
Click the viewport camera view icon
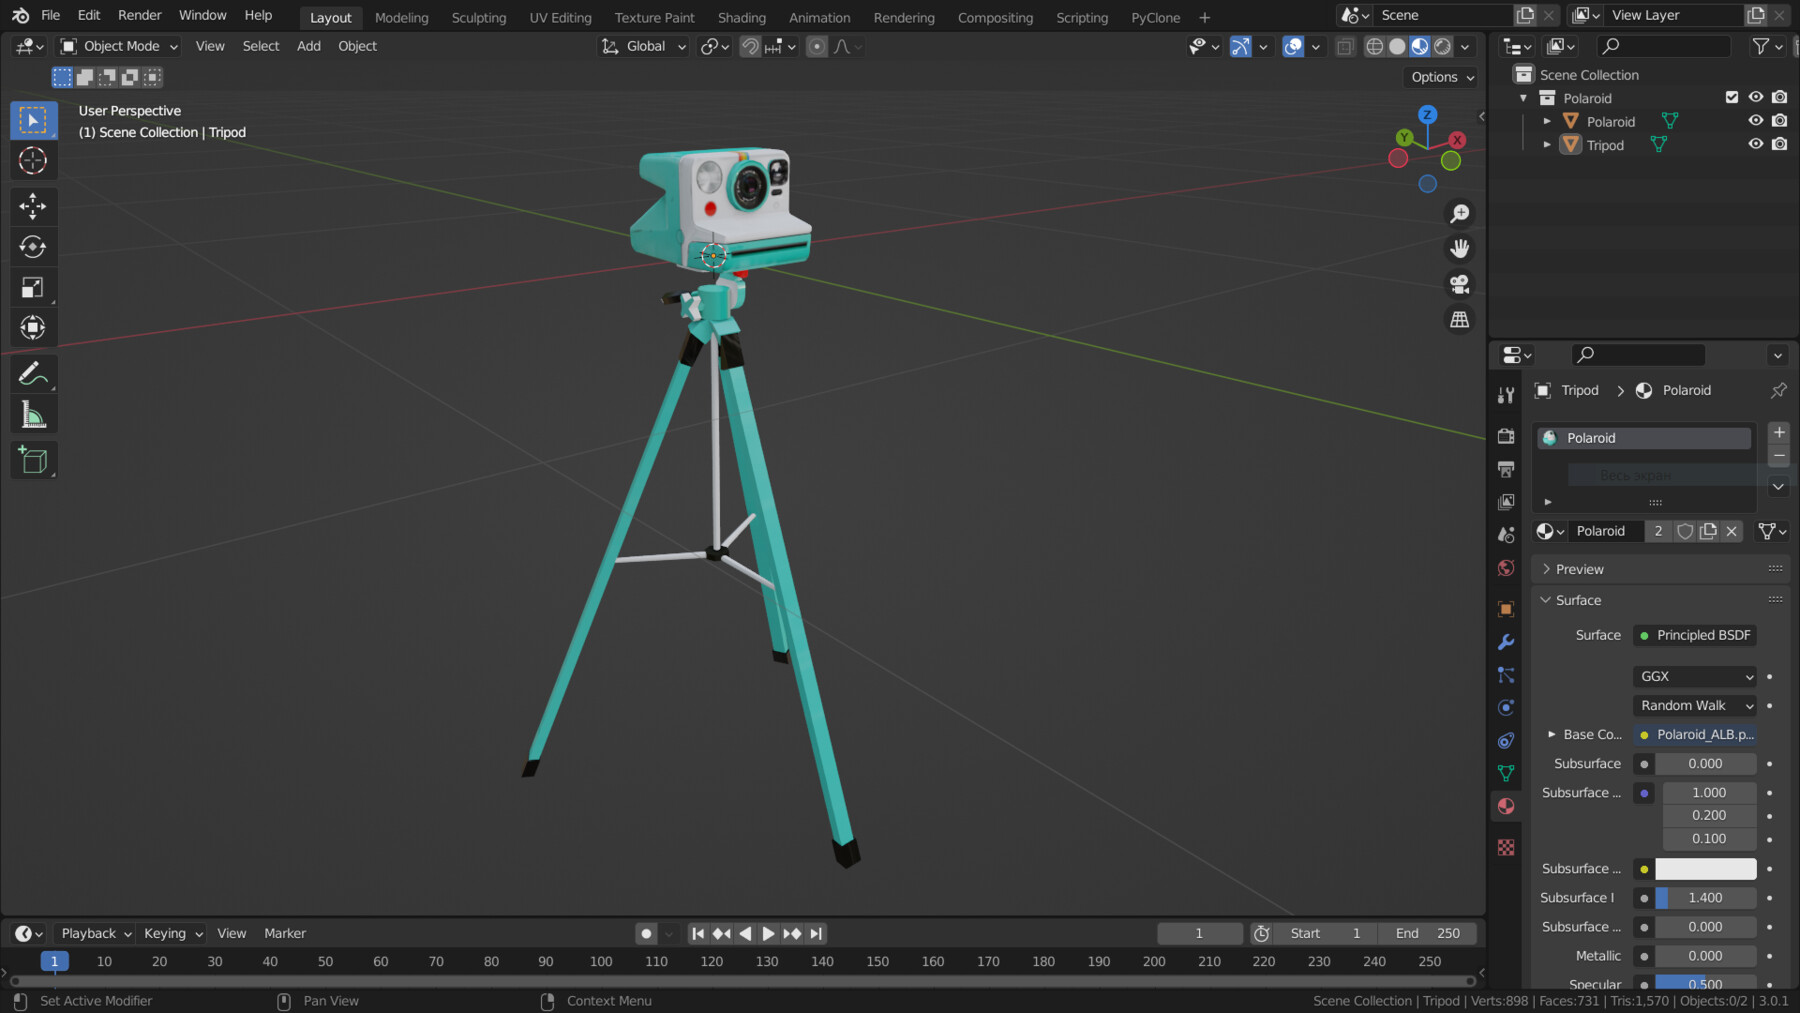[x=1460, y=284]
